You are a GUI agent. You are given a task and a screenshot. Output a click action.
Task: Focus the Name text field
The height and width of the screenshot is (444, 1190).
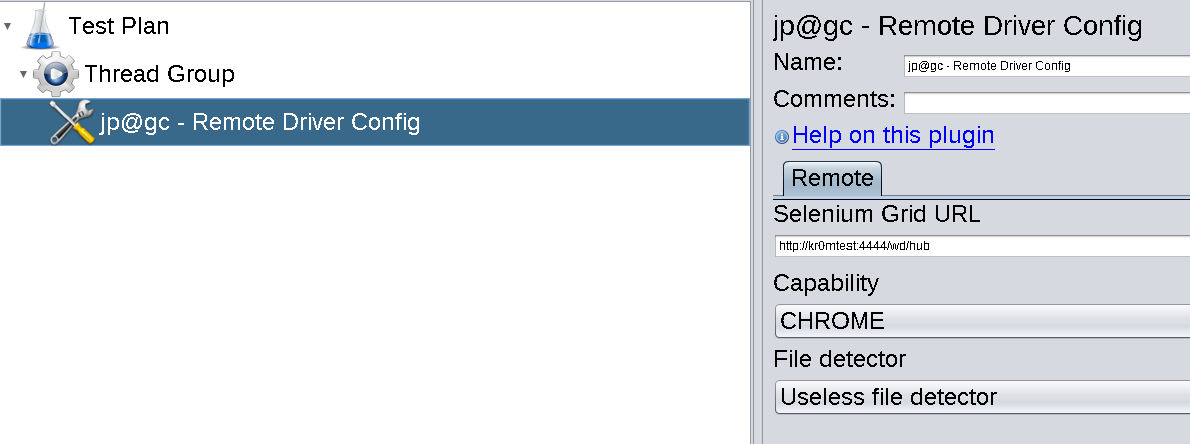point(1045,67)
